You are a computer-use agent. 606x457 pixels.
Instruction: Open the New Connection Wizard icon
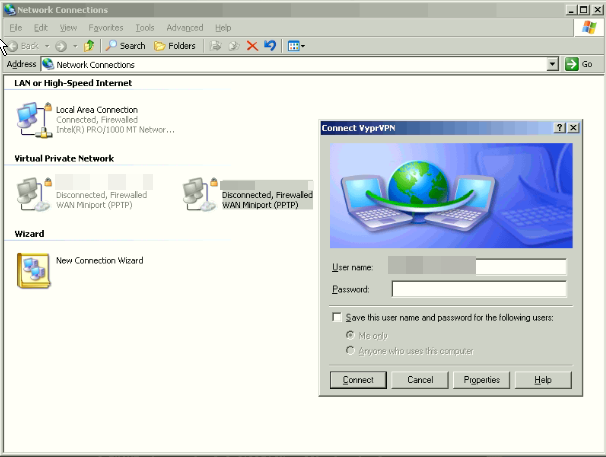[x=33, y=270]
